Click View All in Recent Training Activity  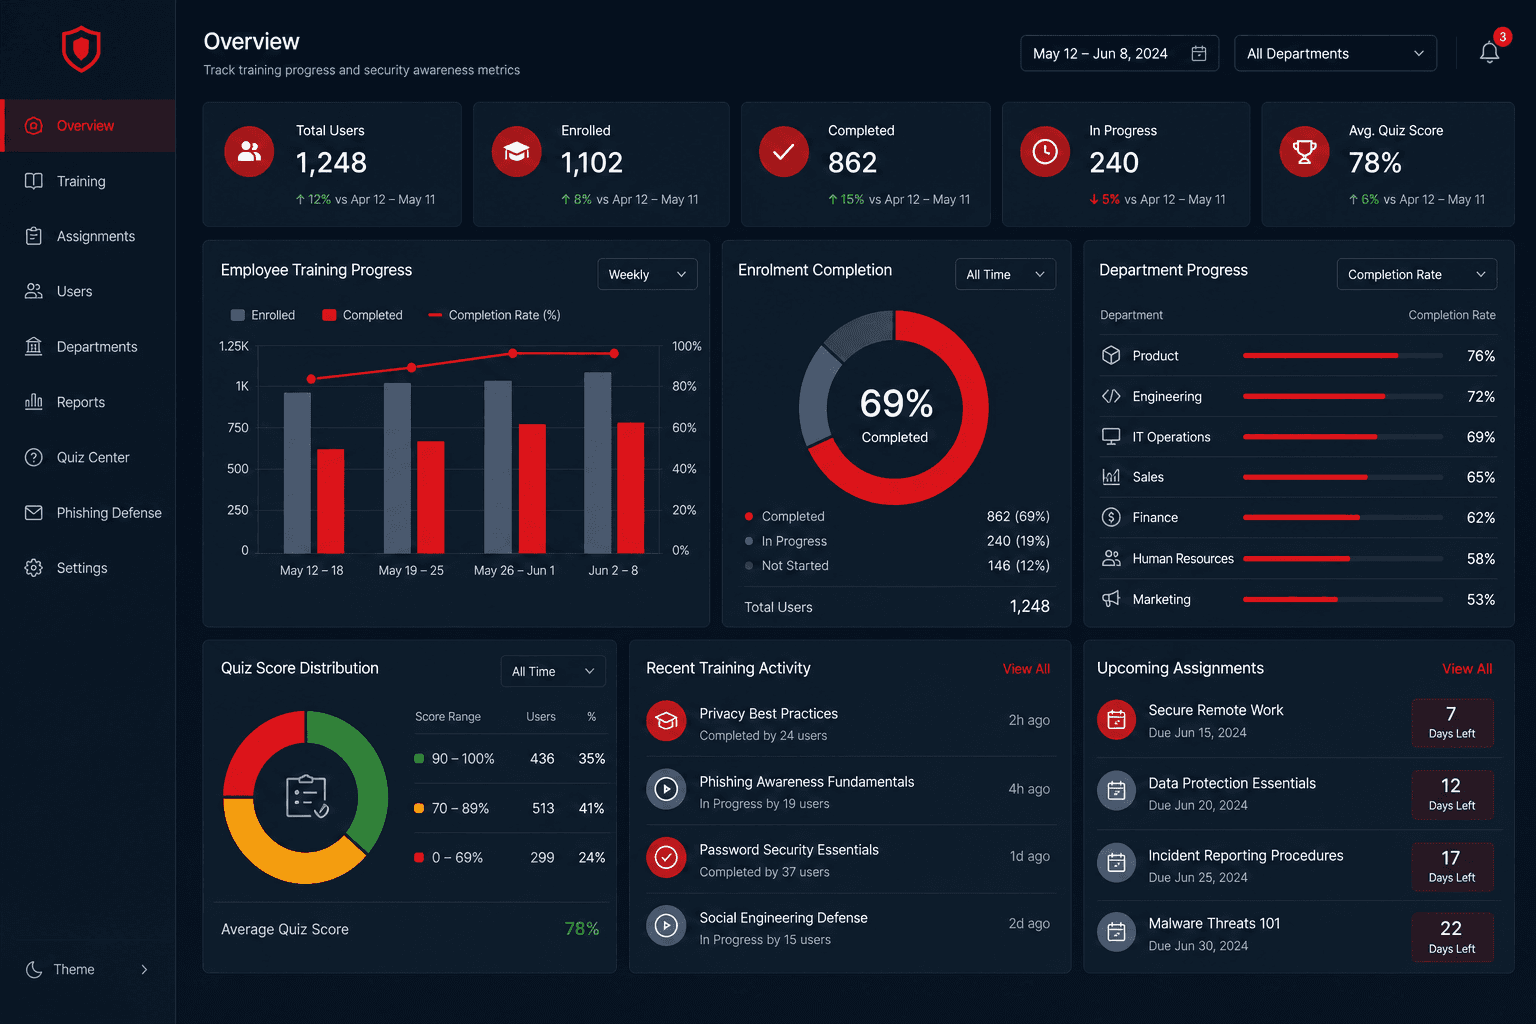tap(1026, 669)
